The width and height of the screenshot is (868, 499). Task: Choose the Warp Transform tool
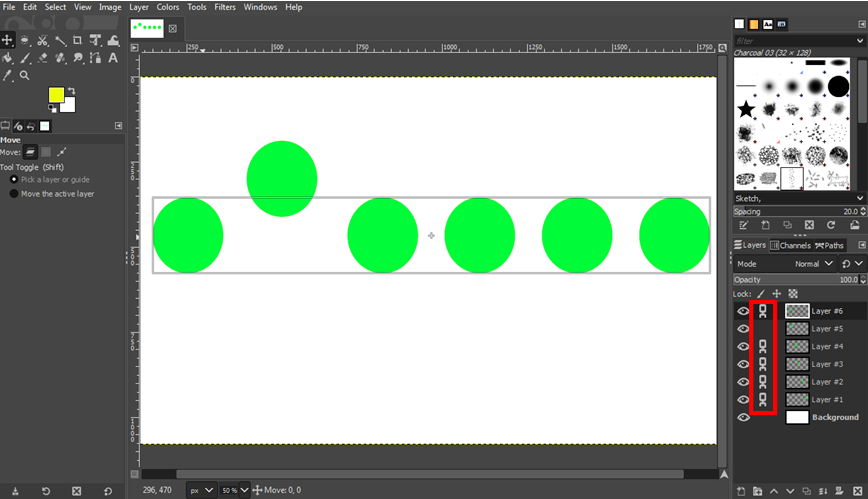(x=113, y=40)
